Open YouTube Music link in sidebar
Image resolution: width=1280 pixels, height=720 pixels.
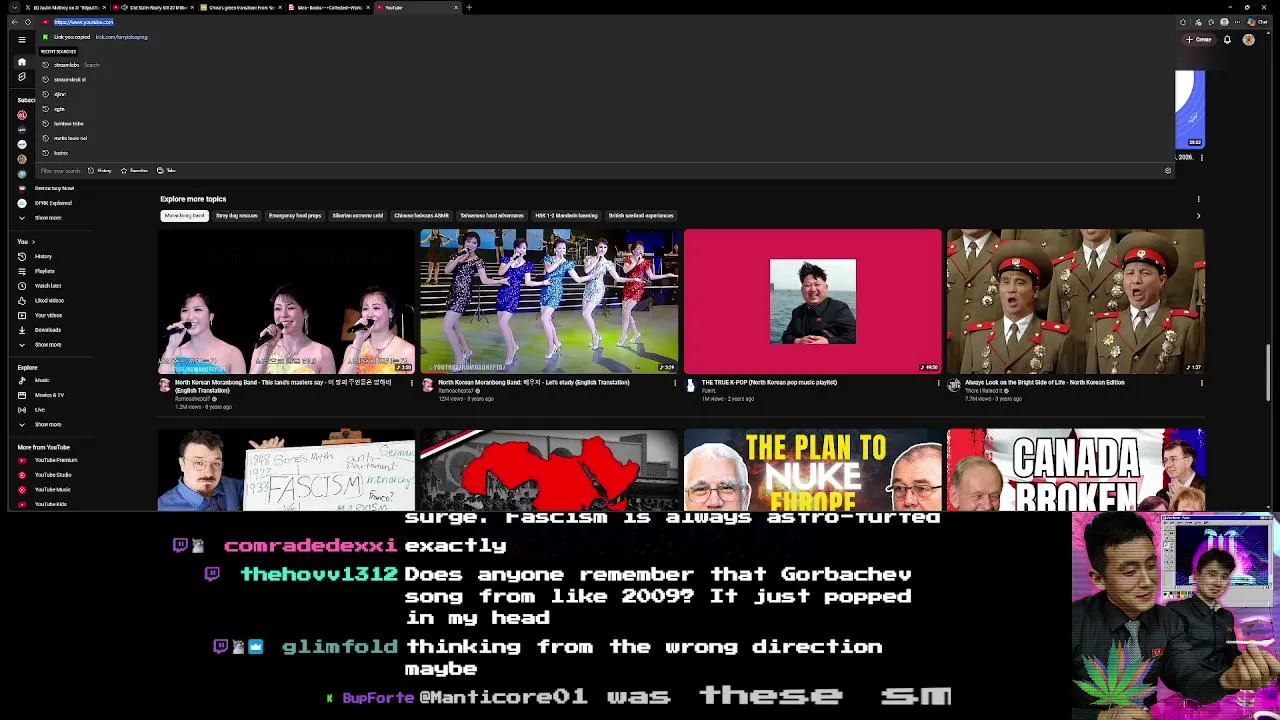pos(44,489)
